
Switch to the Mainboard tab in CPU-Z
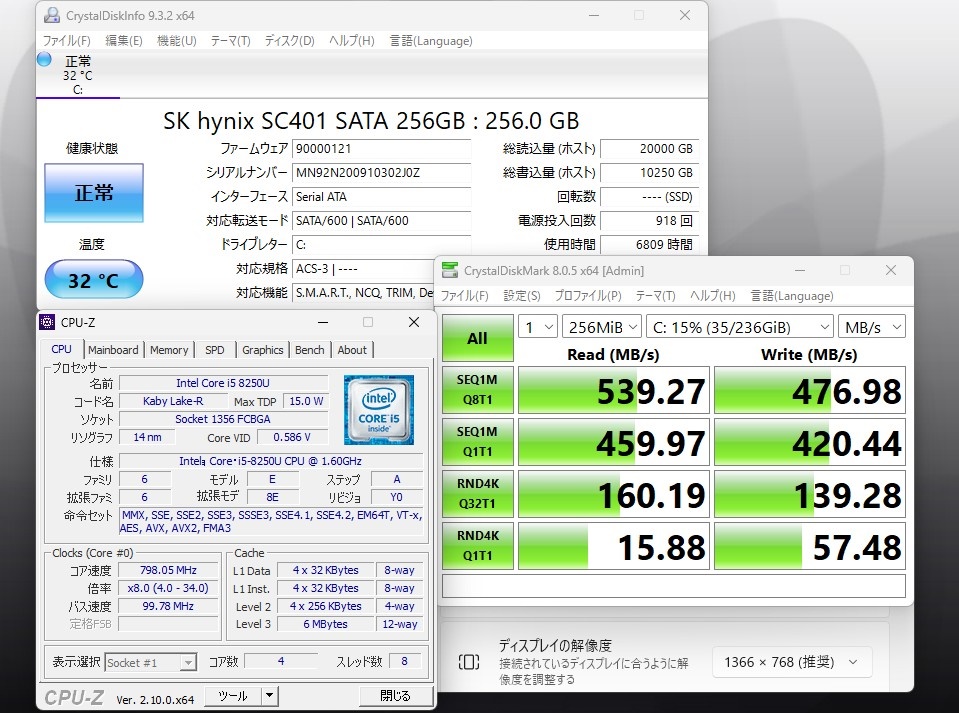tap(113, 350)
